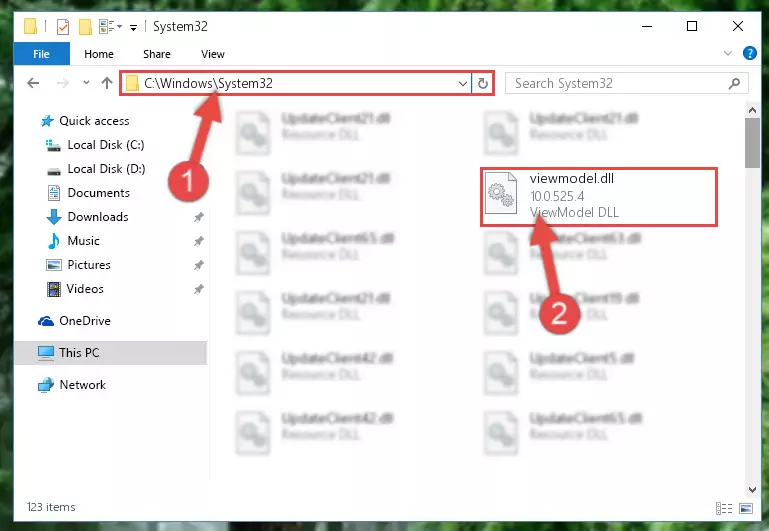Image resolution: width=769 pixels, height=531 pixels.
Task: Click the Search System32 field
Action: point(627,83)
